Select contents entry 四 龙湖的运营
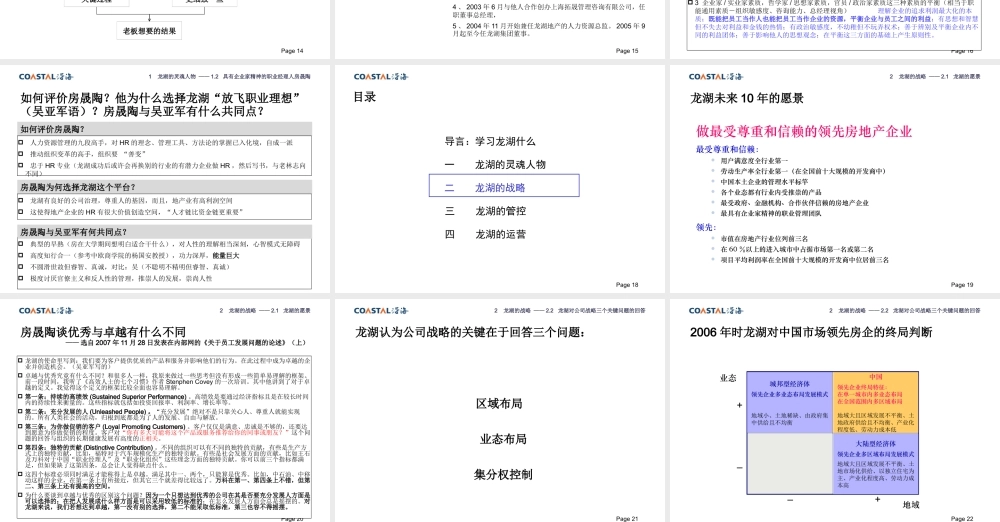This screenshot has height=522, width=1000. tap(485, 234)
